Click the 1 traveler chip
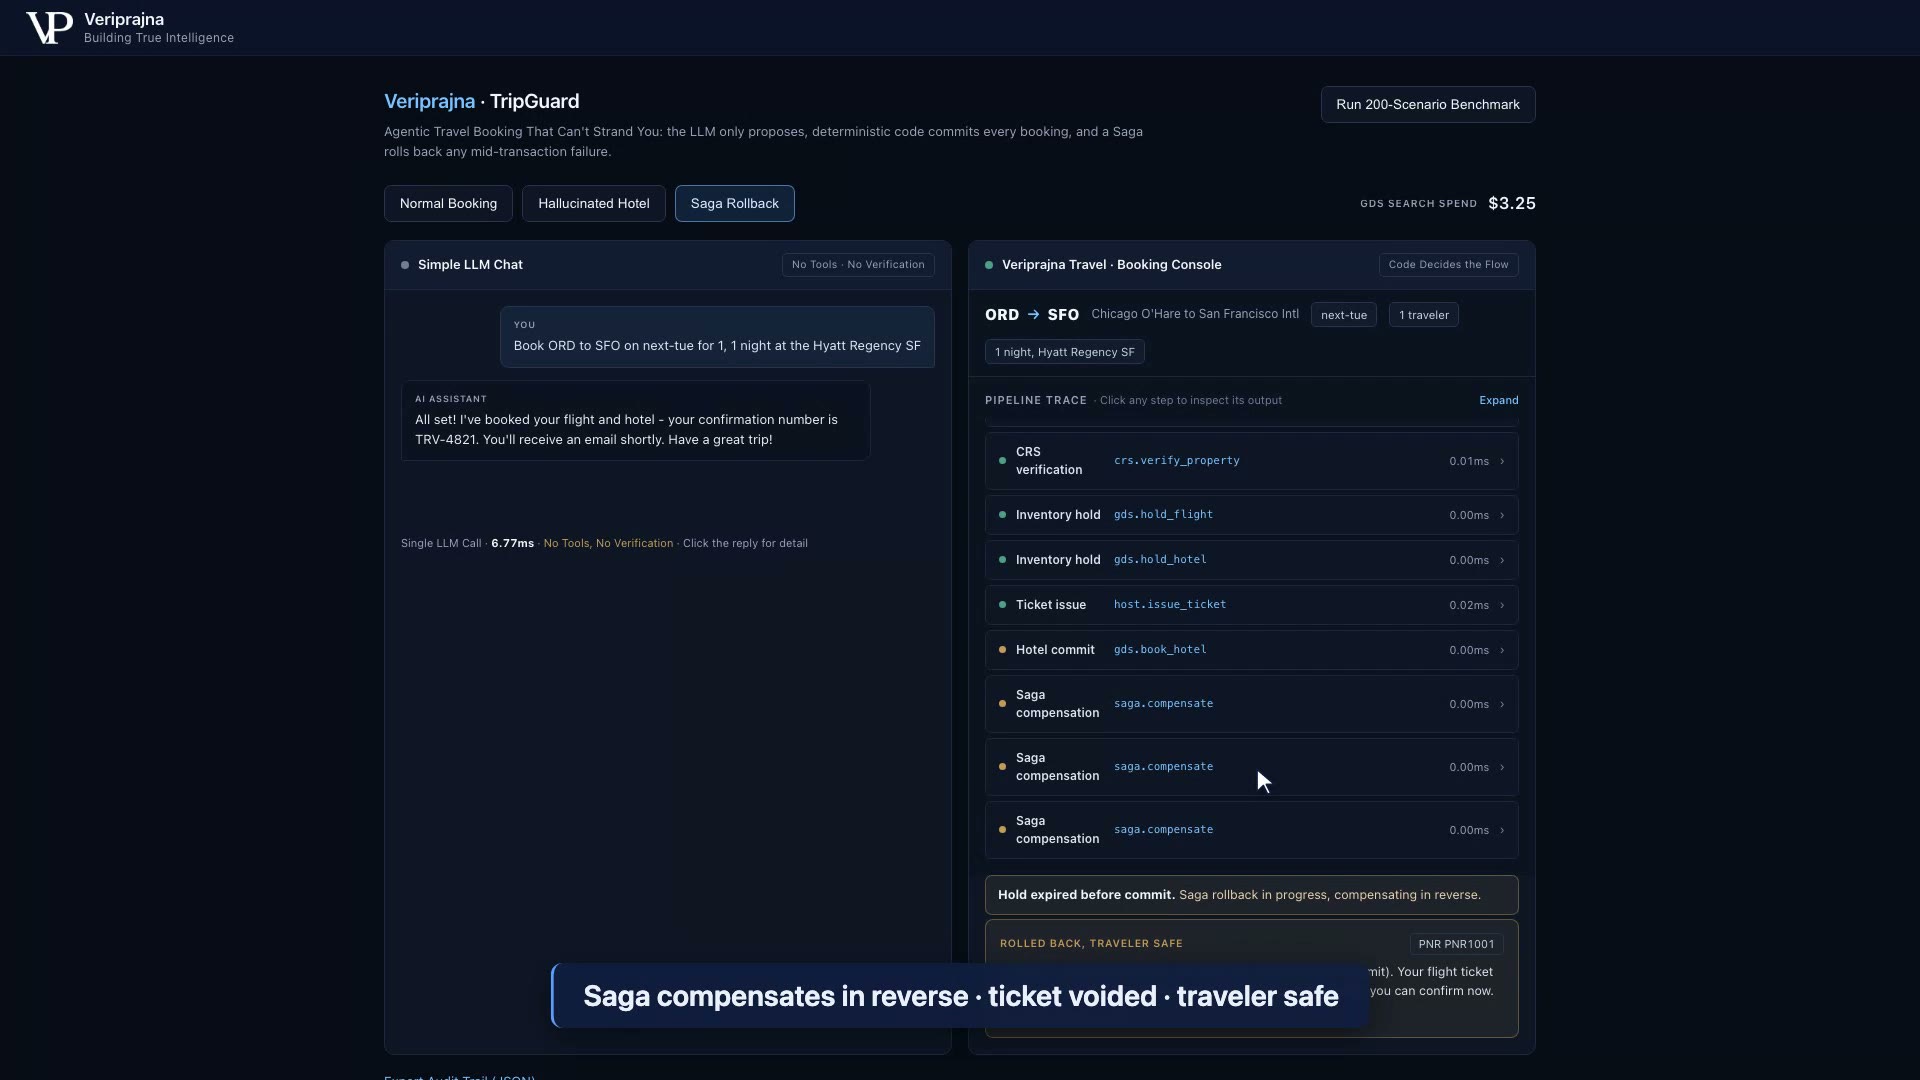Image resolution: width=1920 pixels, height=1080 pixels. pyautogui.click(x=1423, y=315)
